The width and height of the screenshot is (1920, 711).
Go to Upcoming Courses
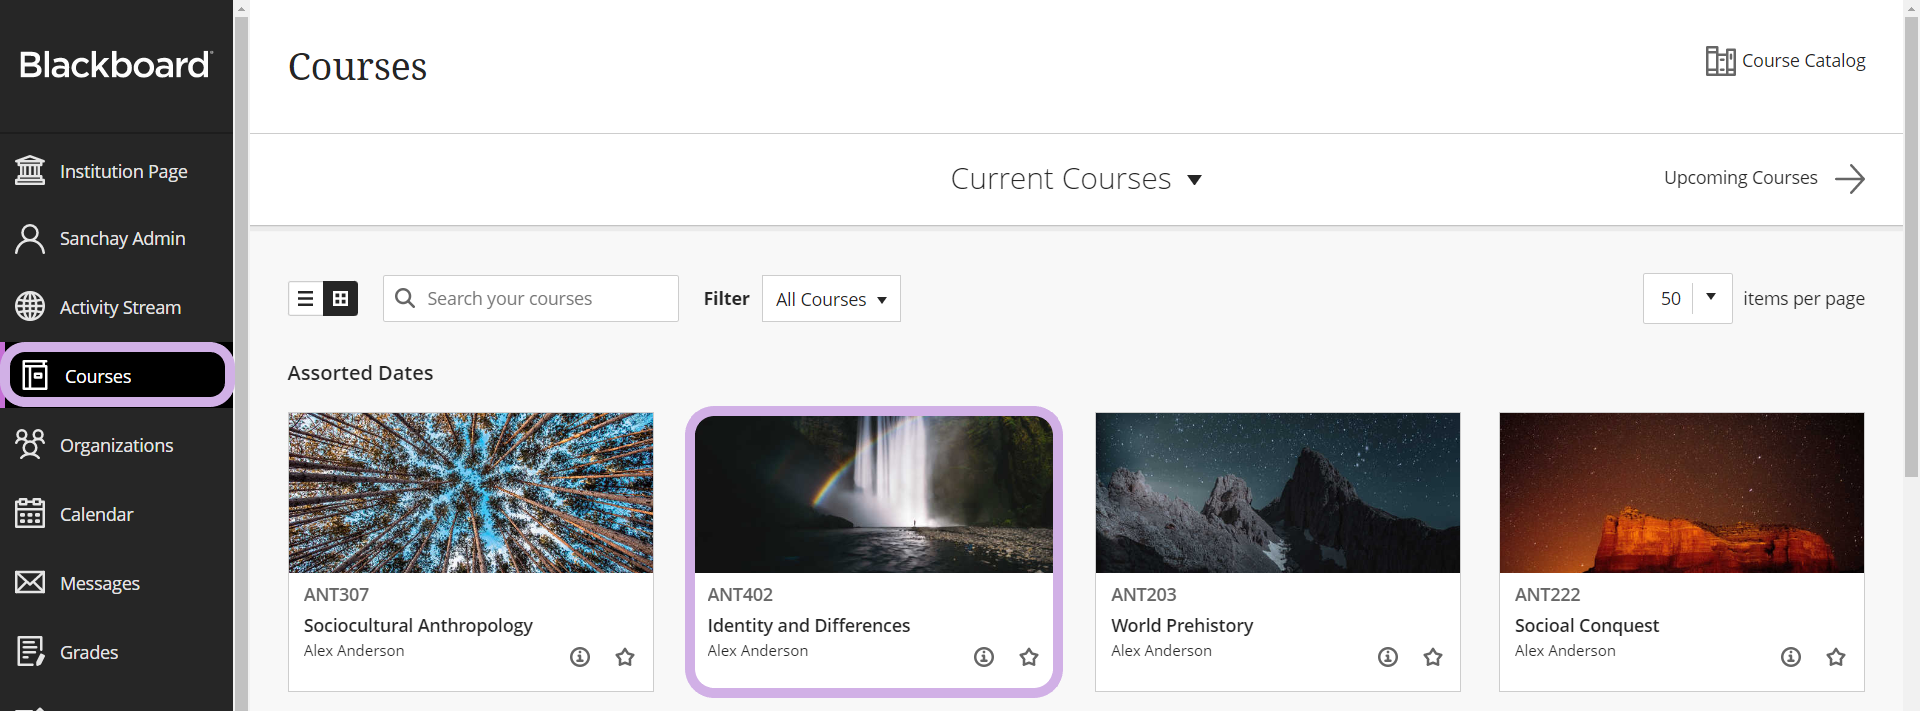[1764, 178]
